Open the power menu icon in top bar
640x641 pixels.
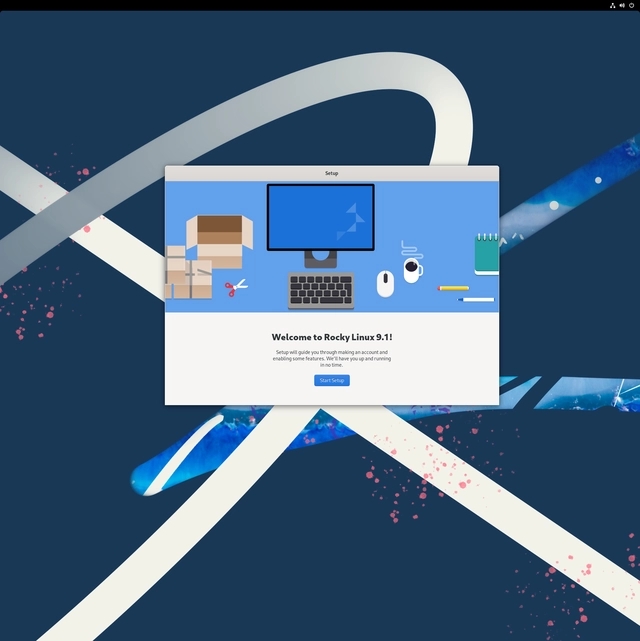(x=632, y=5)
